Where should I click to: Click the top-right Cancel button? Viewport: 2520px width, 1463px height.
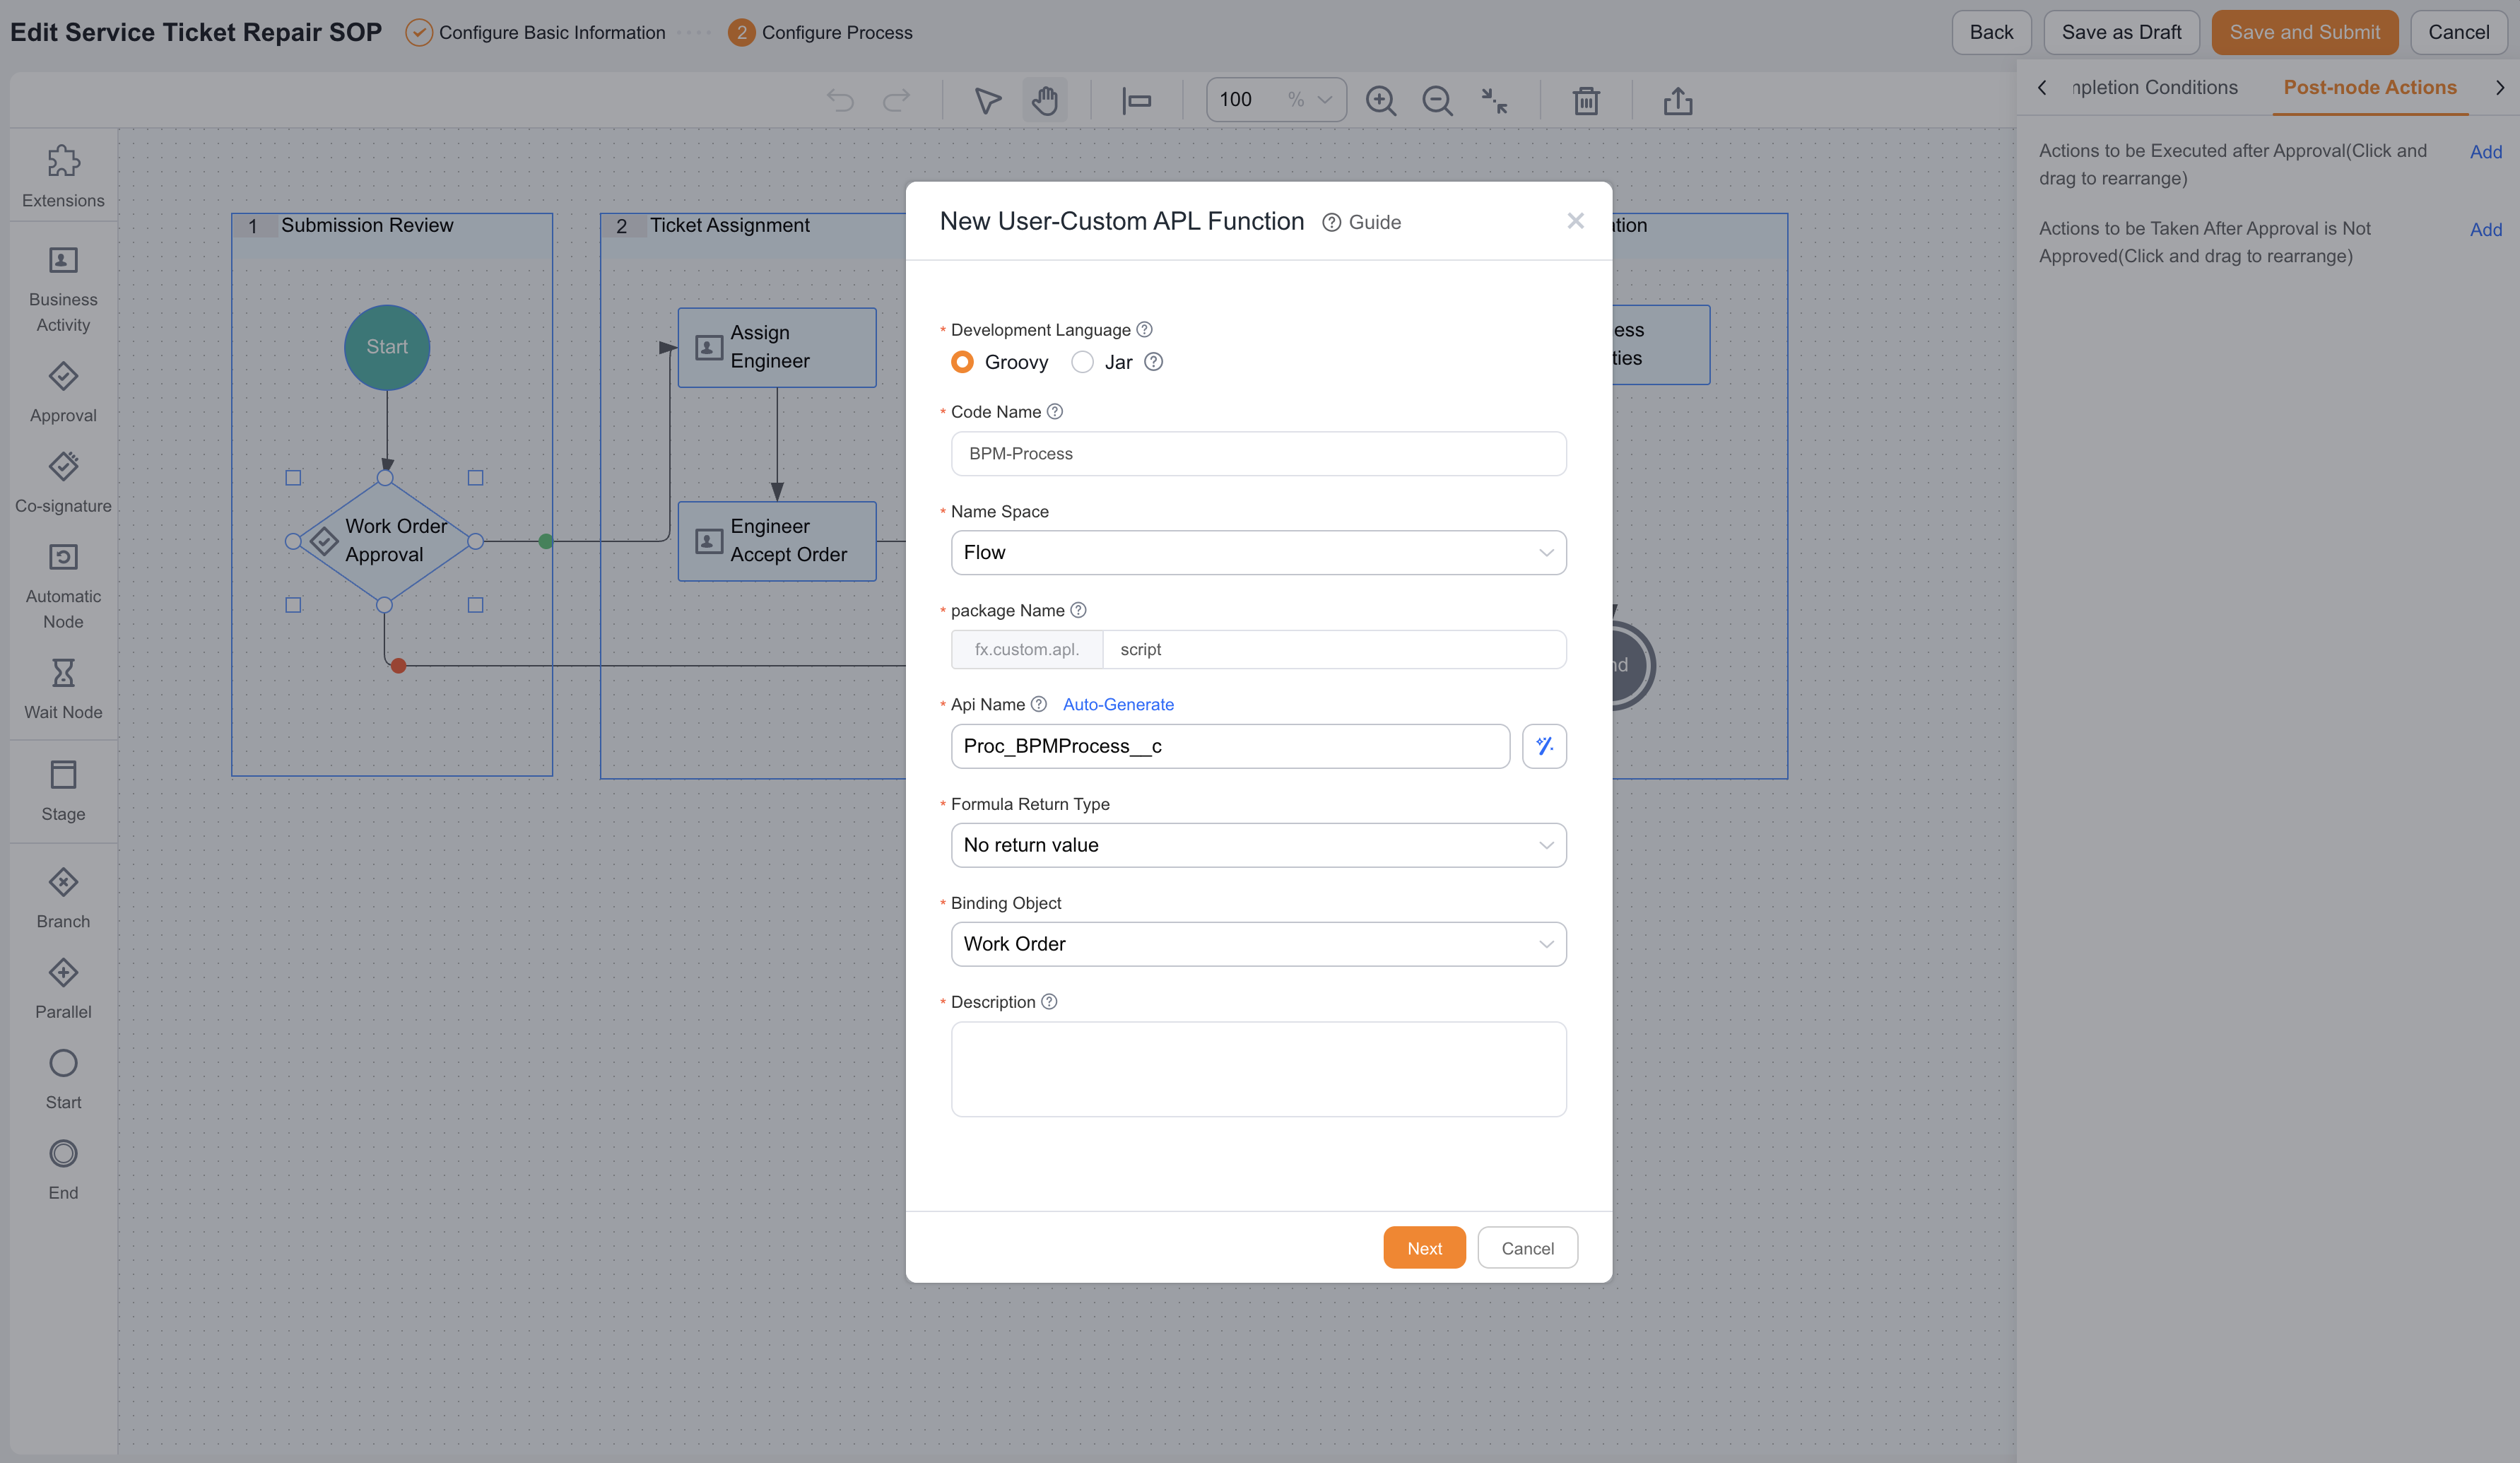tap(2458, 32)
